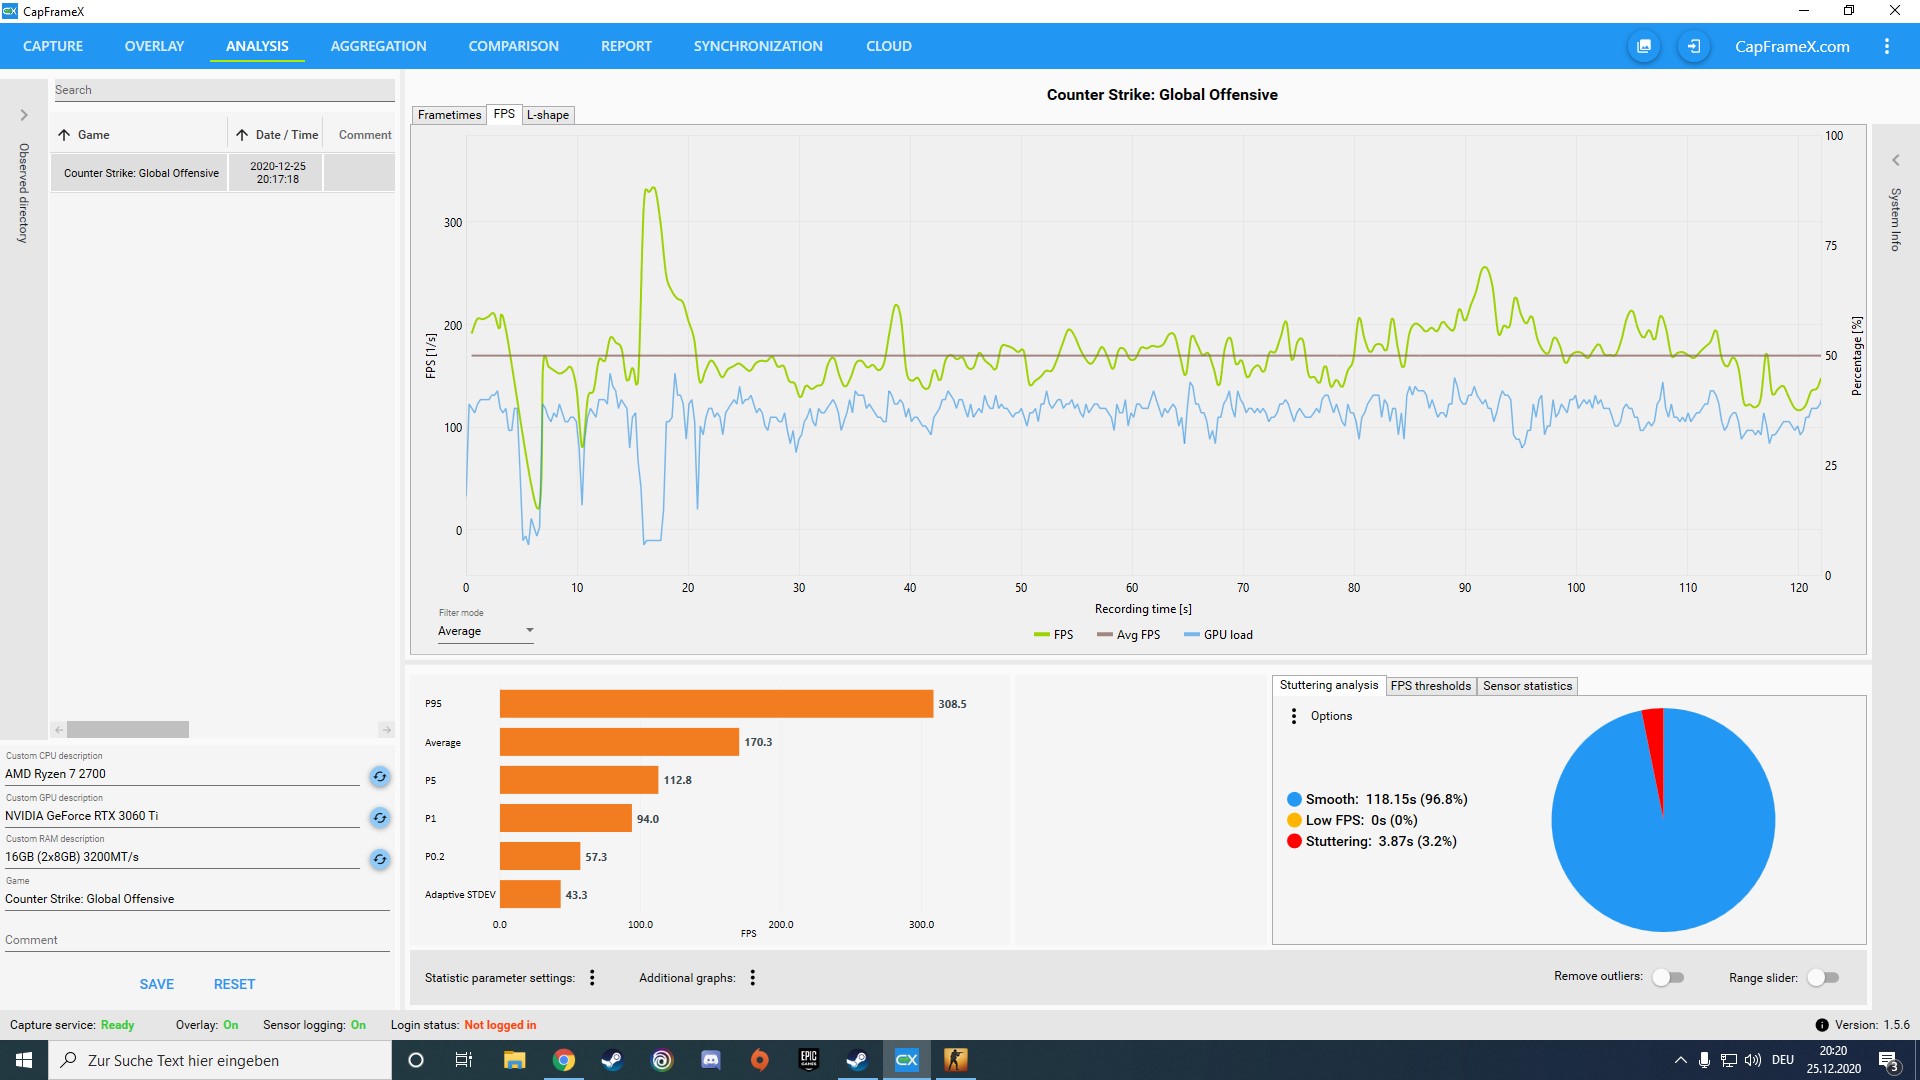
Task: Open the stuttering analysis Options menu
Action: pyautogui.click(x=1294, y=716)
